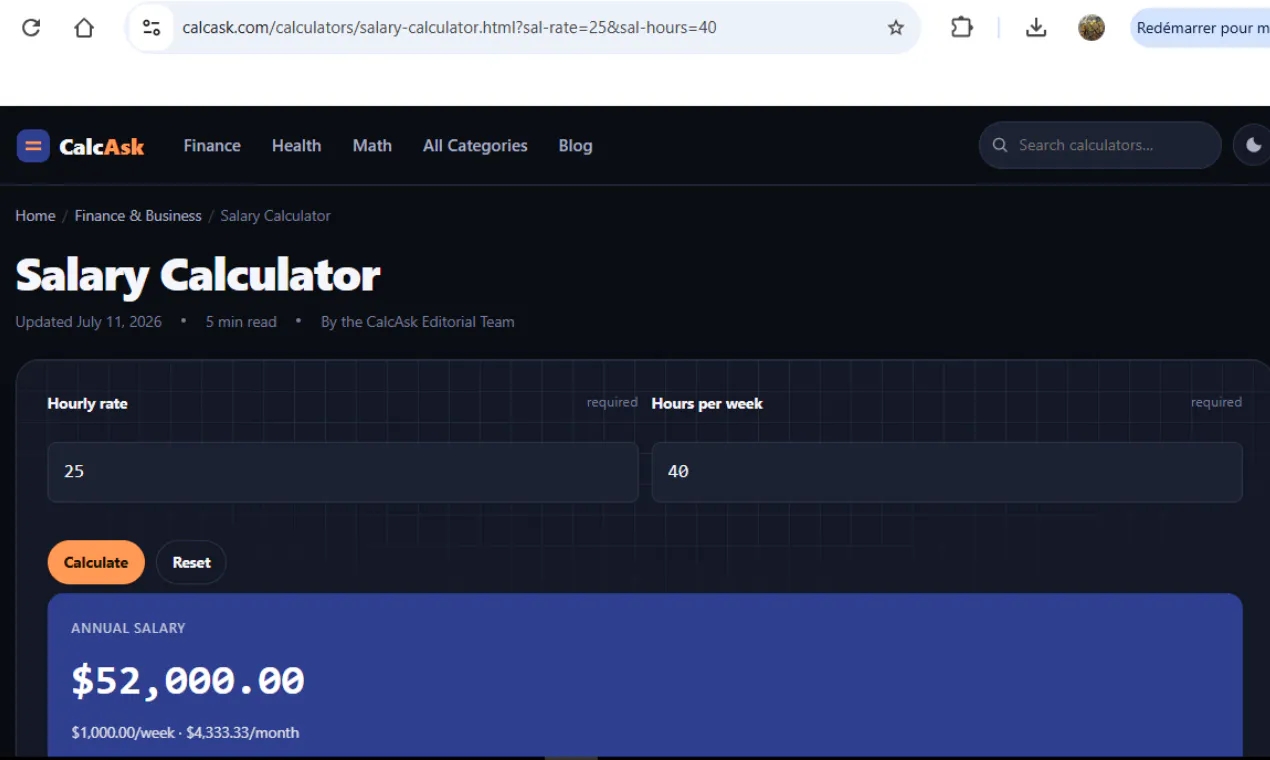Click the address bar URL
This screenshot has width=1270, height=760.
[449, 28]
